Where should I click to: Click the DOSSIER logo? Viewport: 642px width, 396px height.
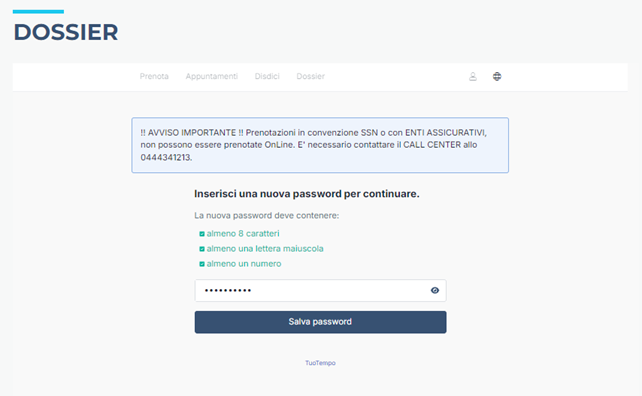point(66,32)
